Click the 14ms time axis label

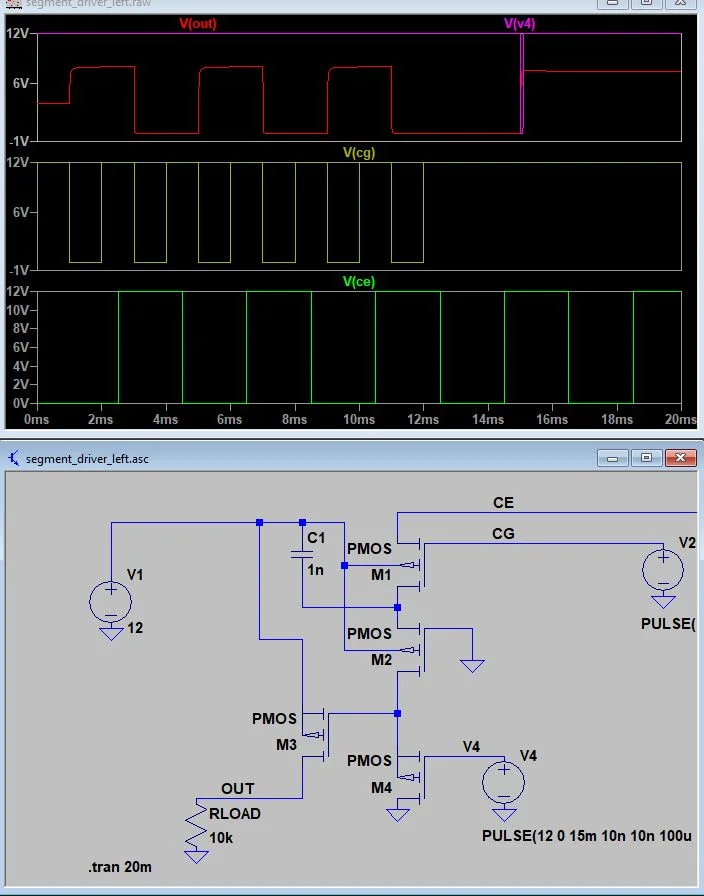point(487,419)
